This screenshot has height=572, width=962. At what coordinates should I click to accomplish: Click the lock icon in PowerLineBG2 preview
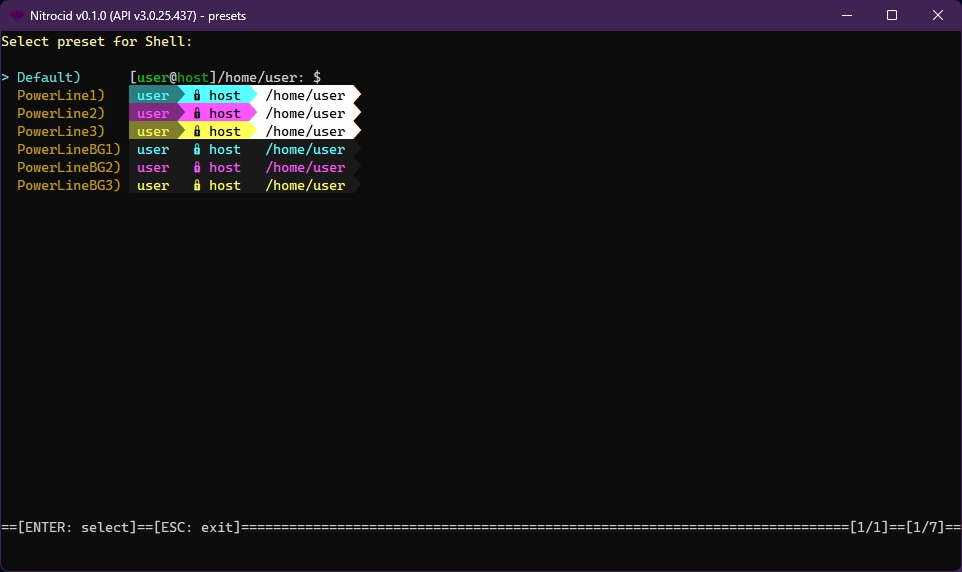[197, 168]
